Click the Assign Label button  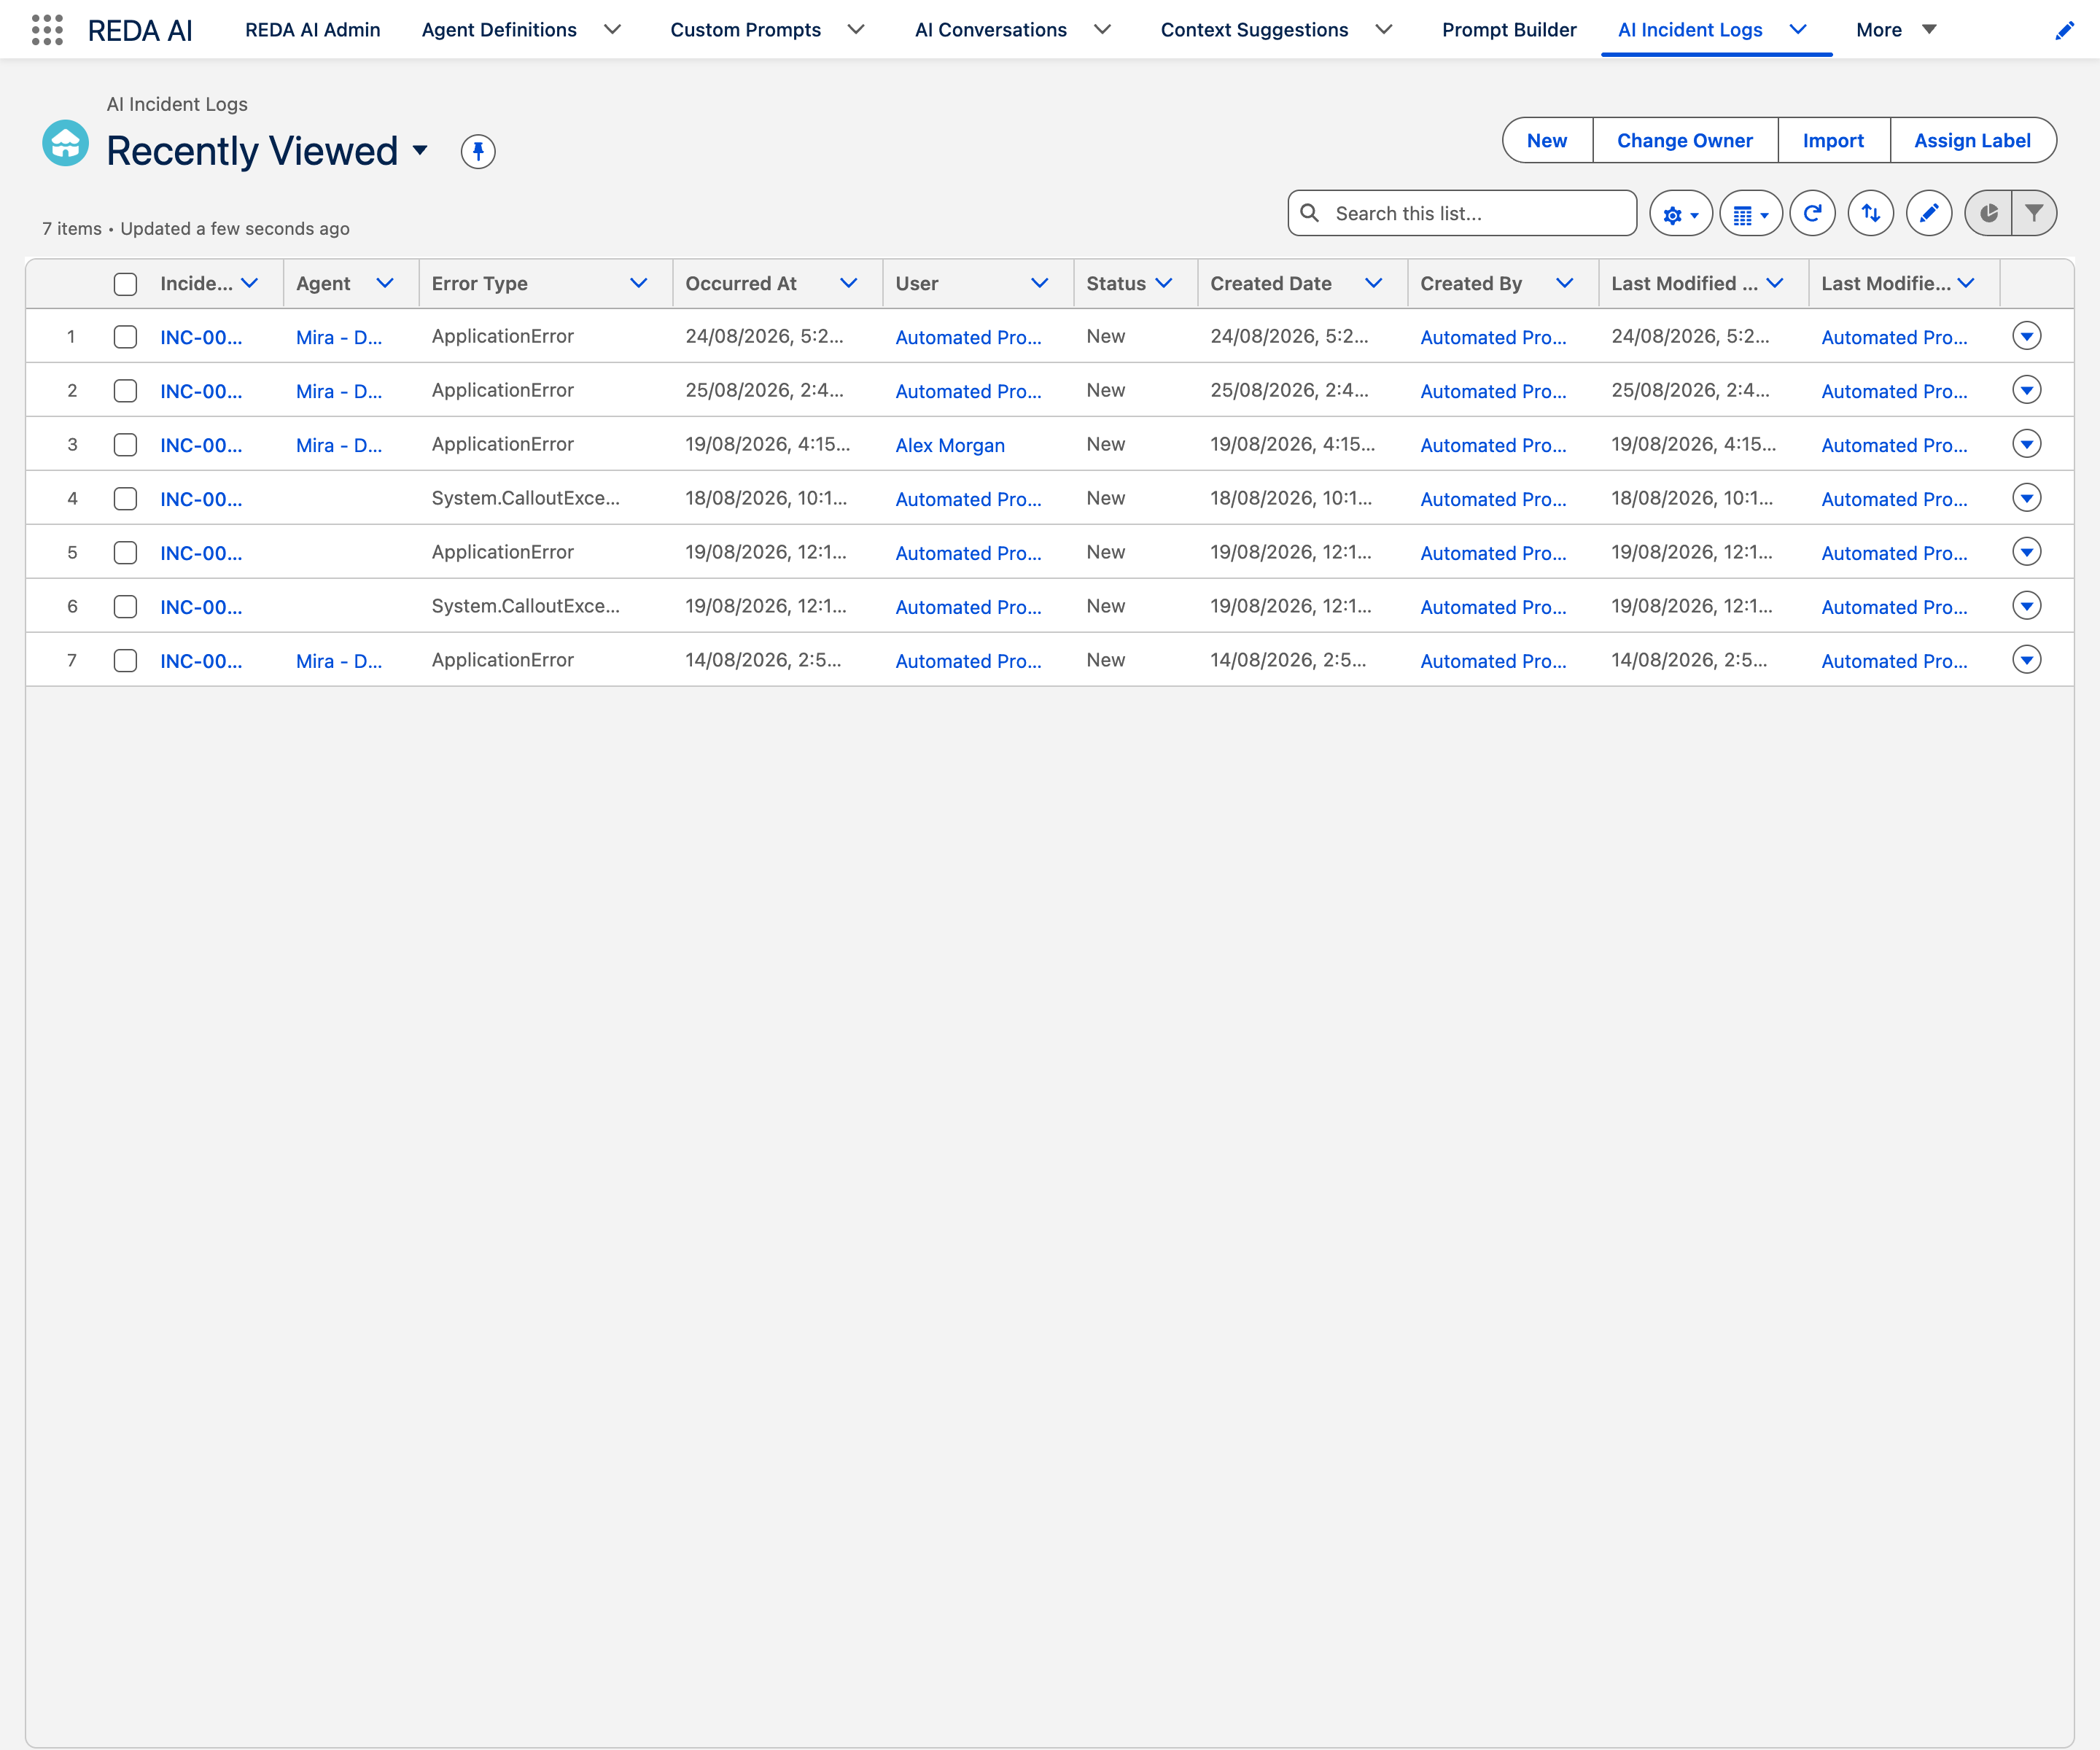[1972, 141]
